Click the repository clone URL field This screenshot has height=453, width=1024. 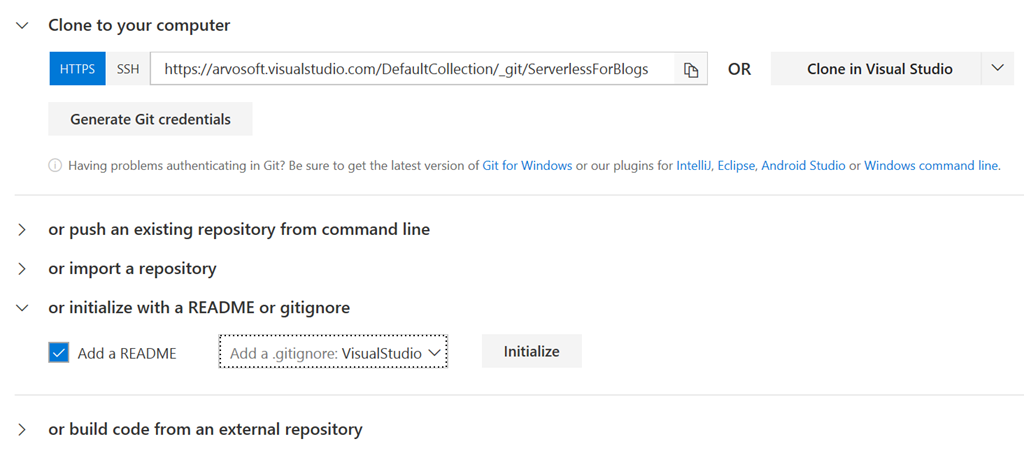point(410,70)
